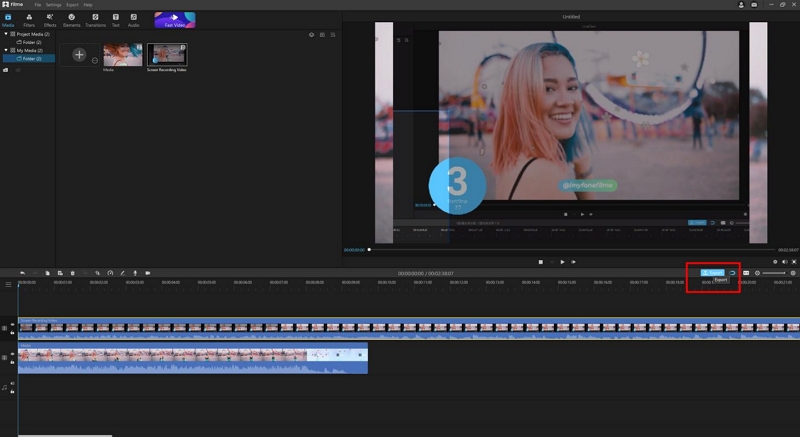
Task: Lock the Media video track
Action: (12, 362)
